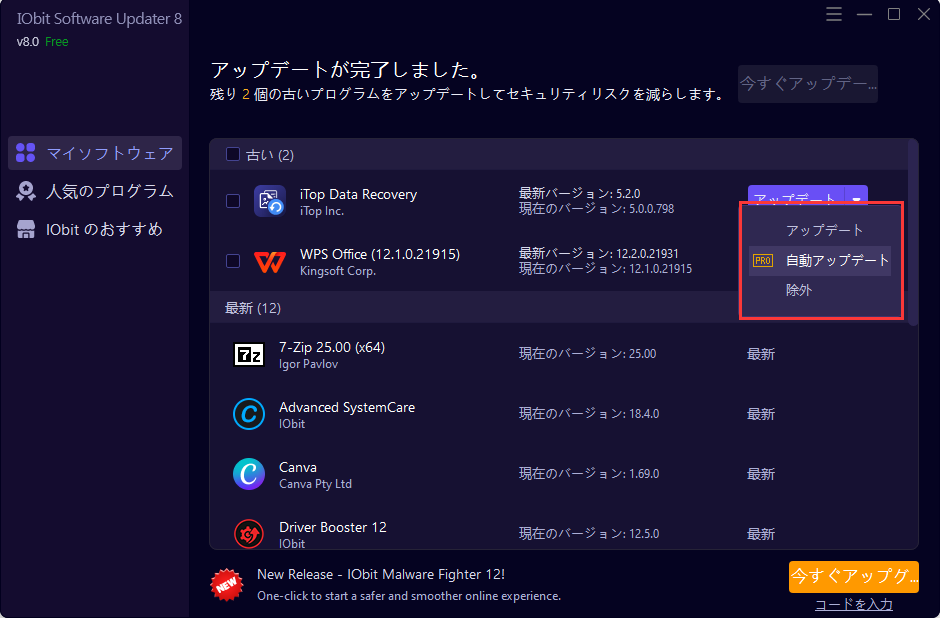Click the Canva app icon

(249, 474)
